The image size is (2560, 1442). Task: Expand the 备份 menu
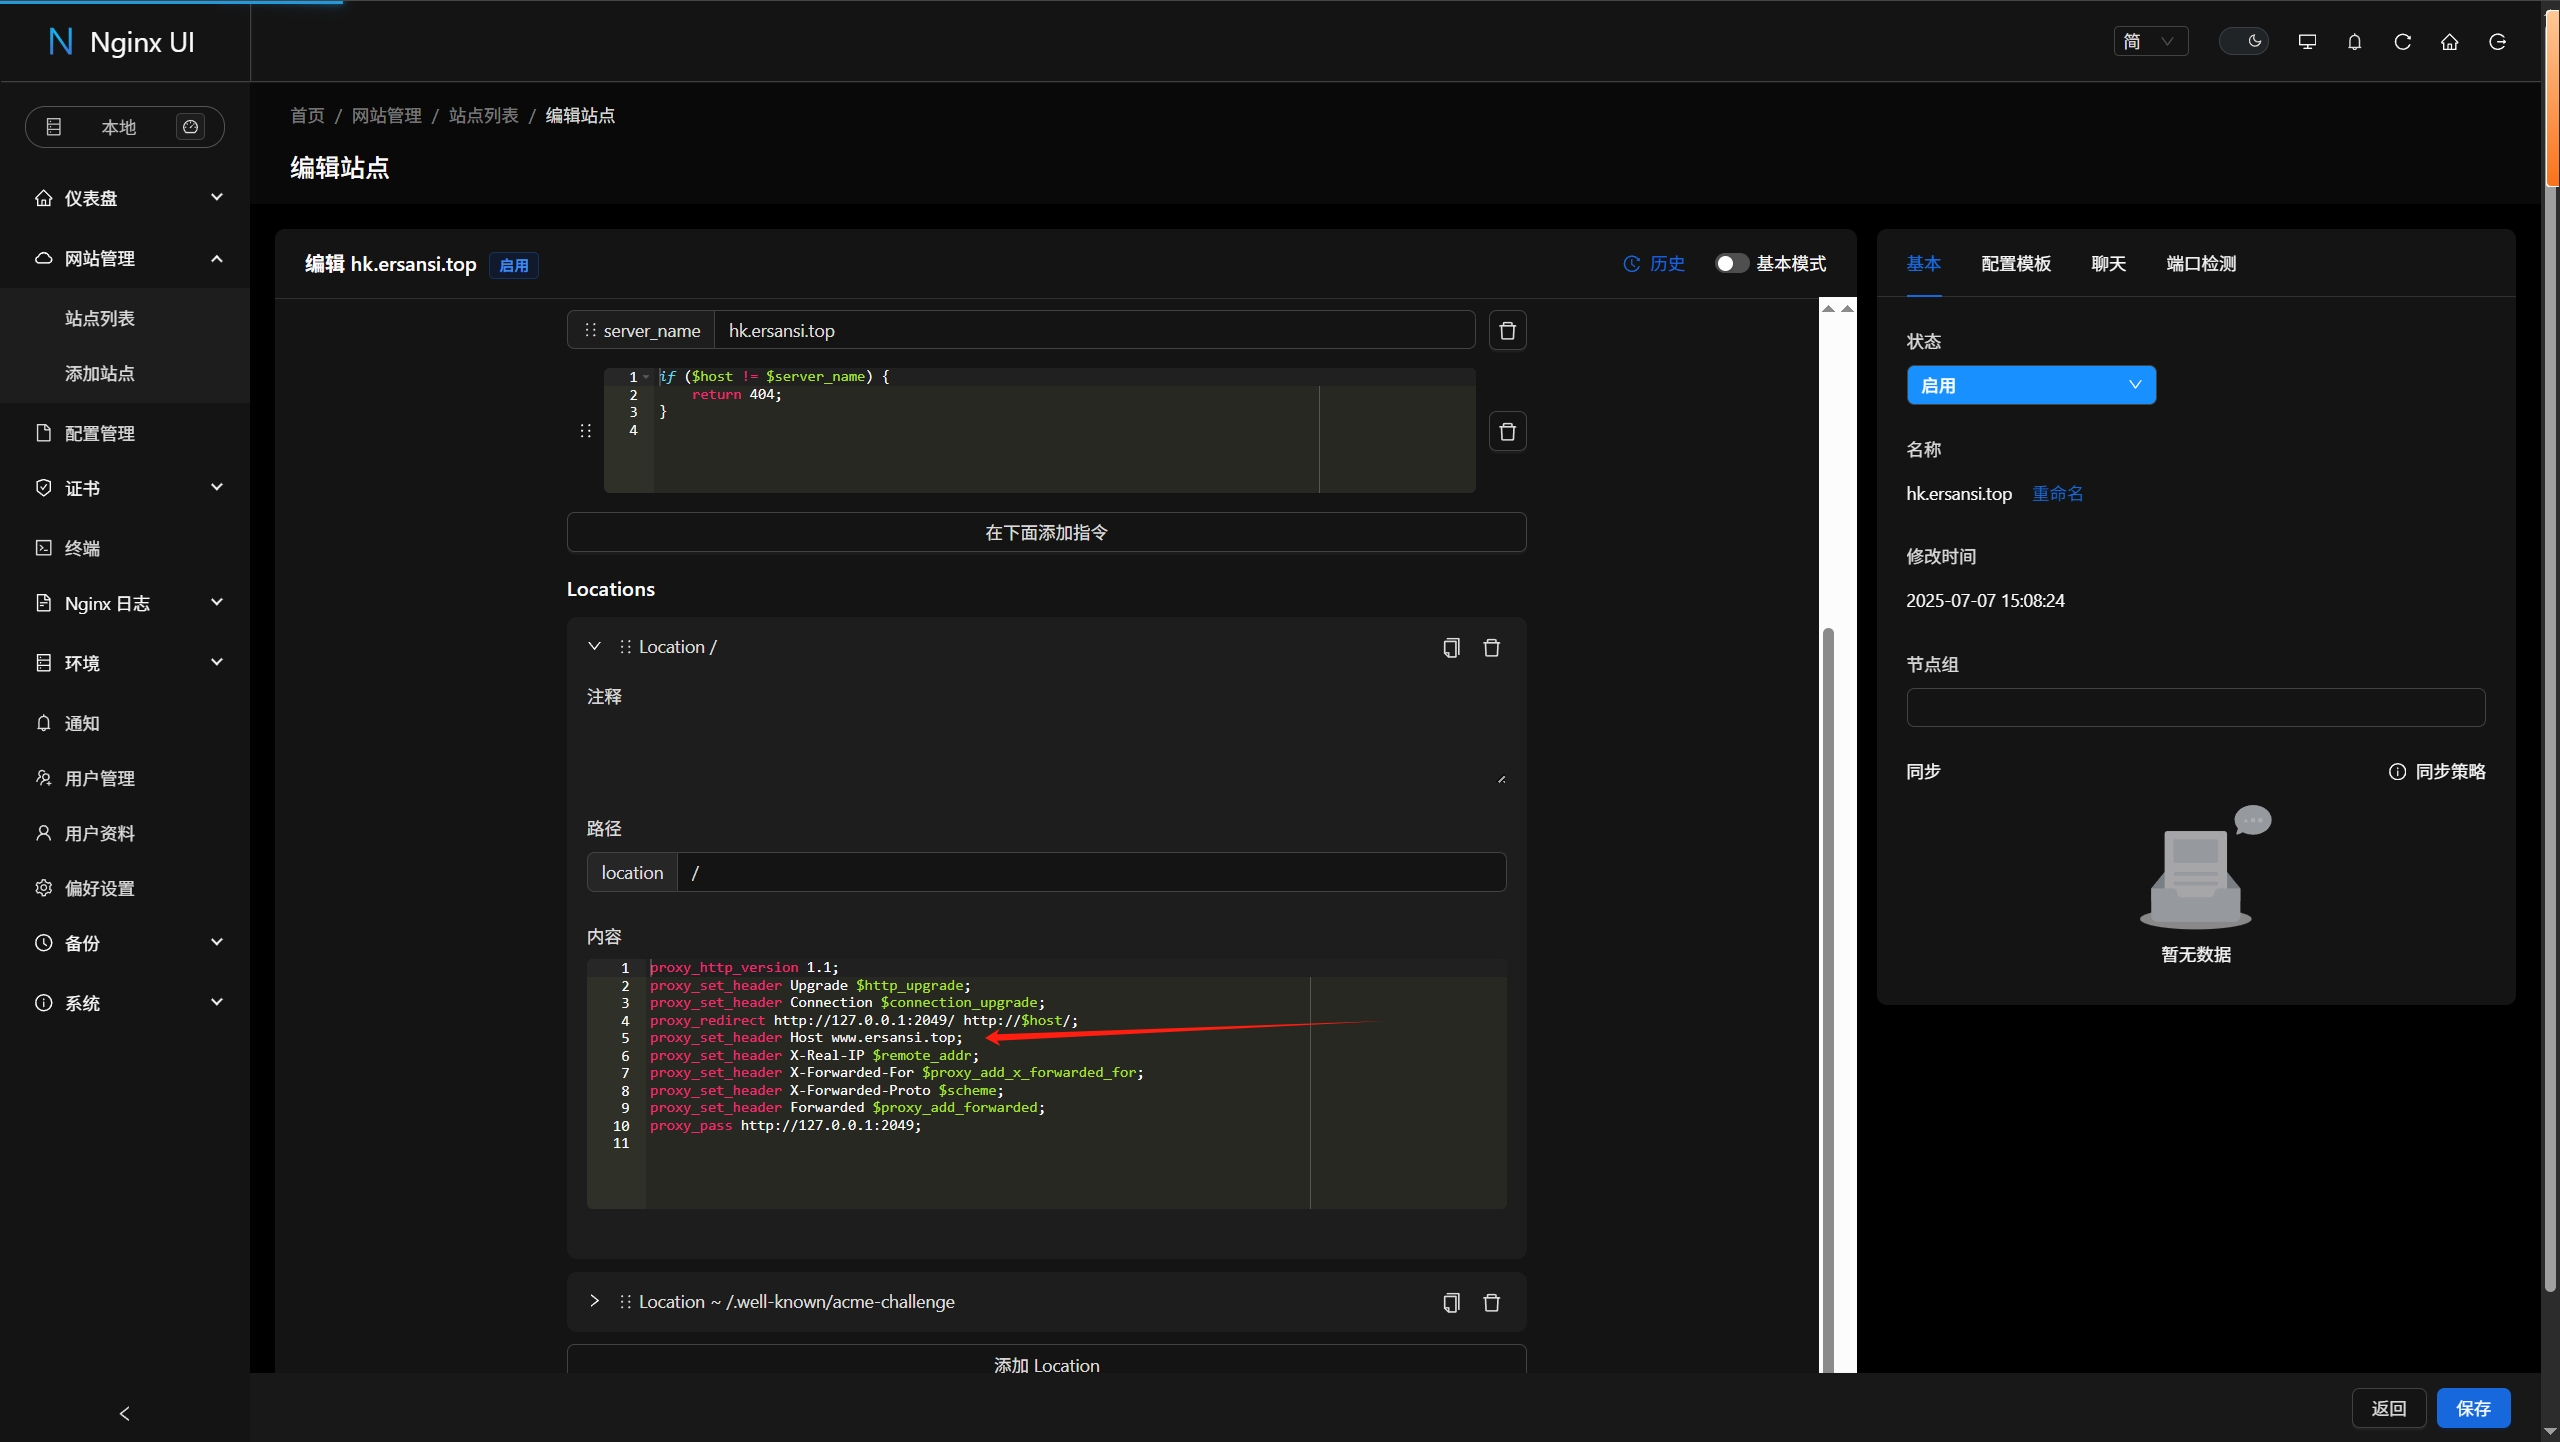pyautogui.click(x=125, y=943)
